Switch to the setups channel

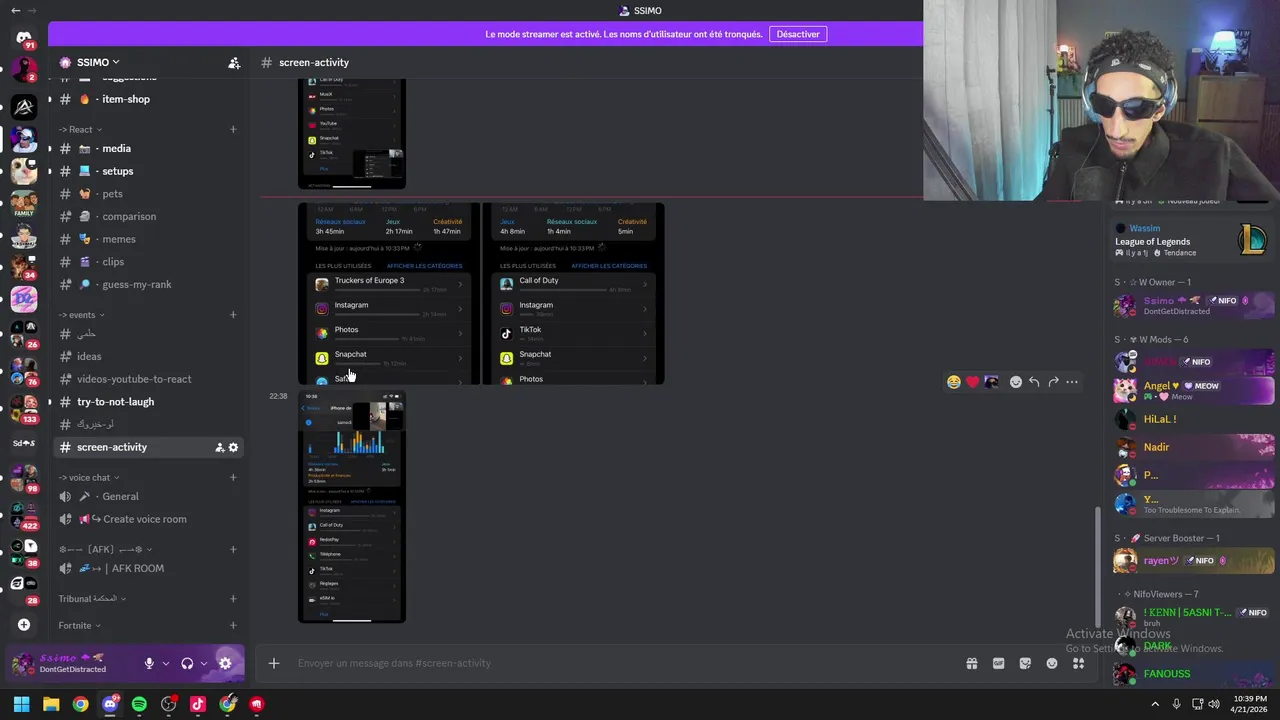pyautogui.click(x=148, y=171)
